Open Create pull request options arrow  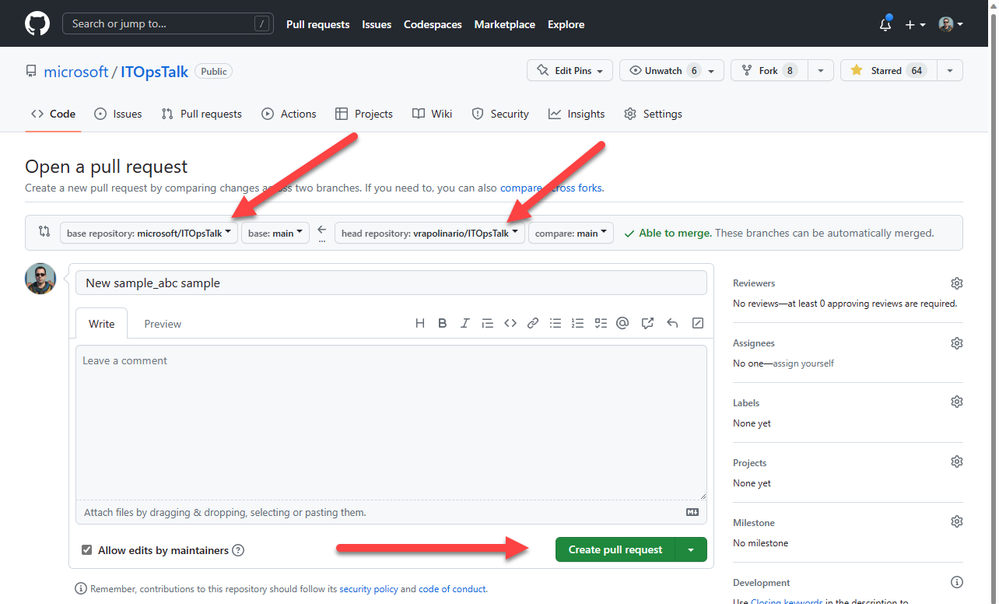(691, 549)
